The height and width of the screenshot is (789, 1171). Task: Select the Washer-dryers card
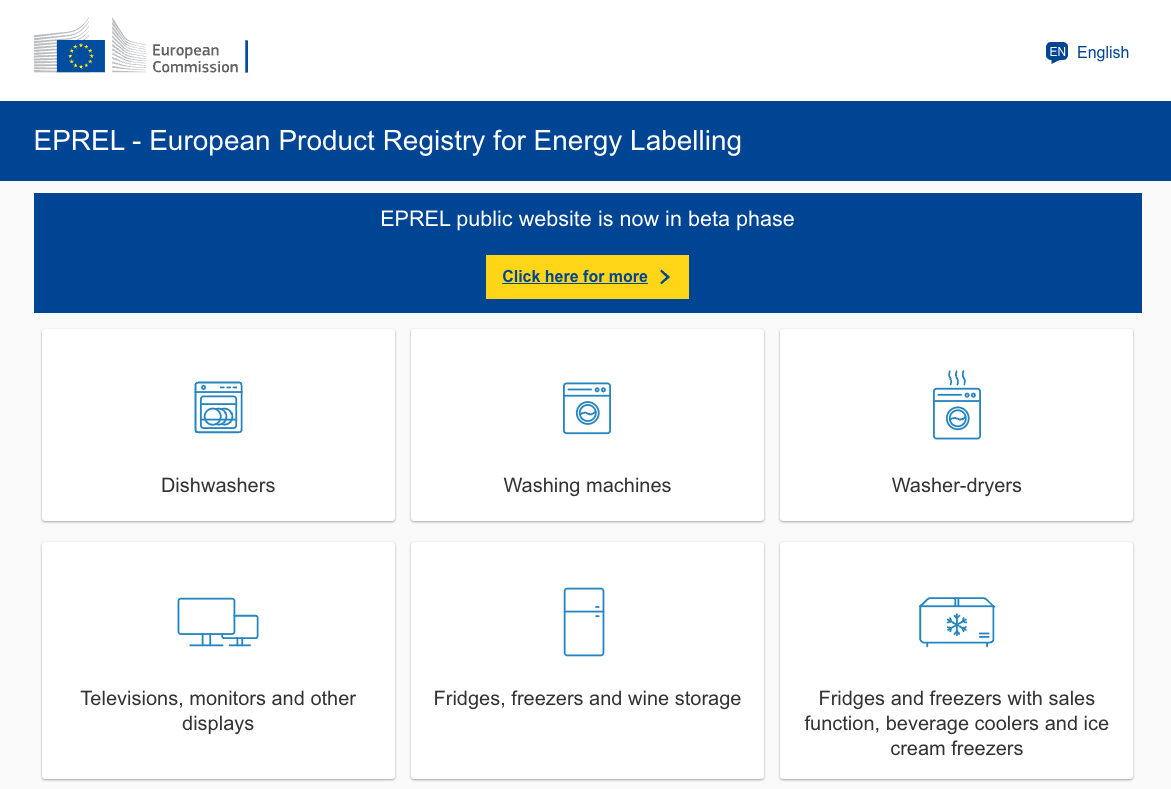[x=956, y=424]
